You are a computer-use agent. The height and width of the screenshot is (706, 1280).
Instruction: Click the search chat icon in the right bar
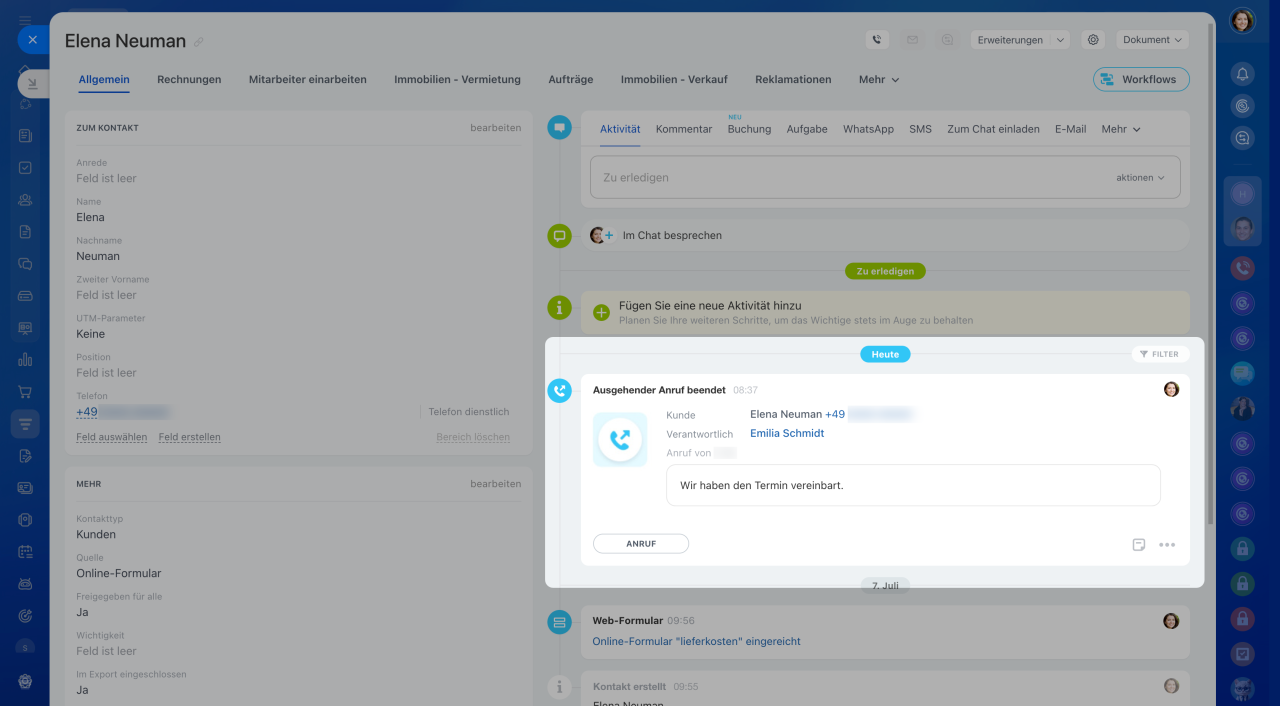coord(1242,140)
